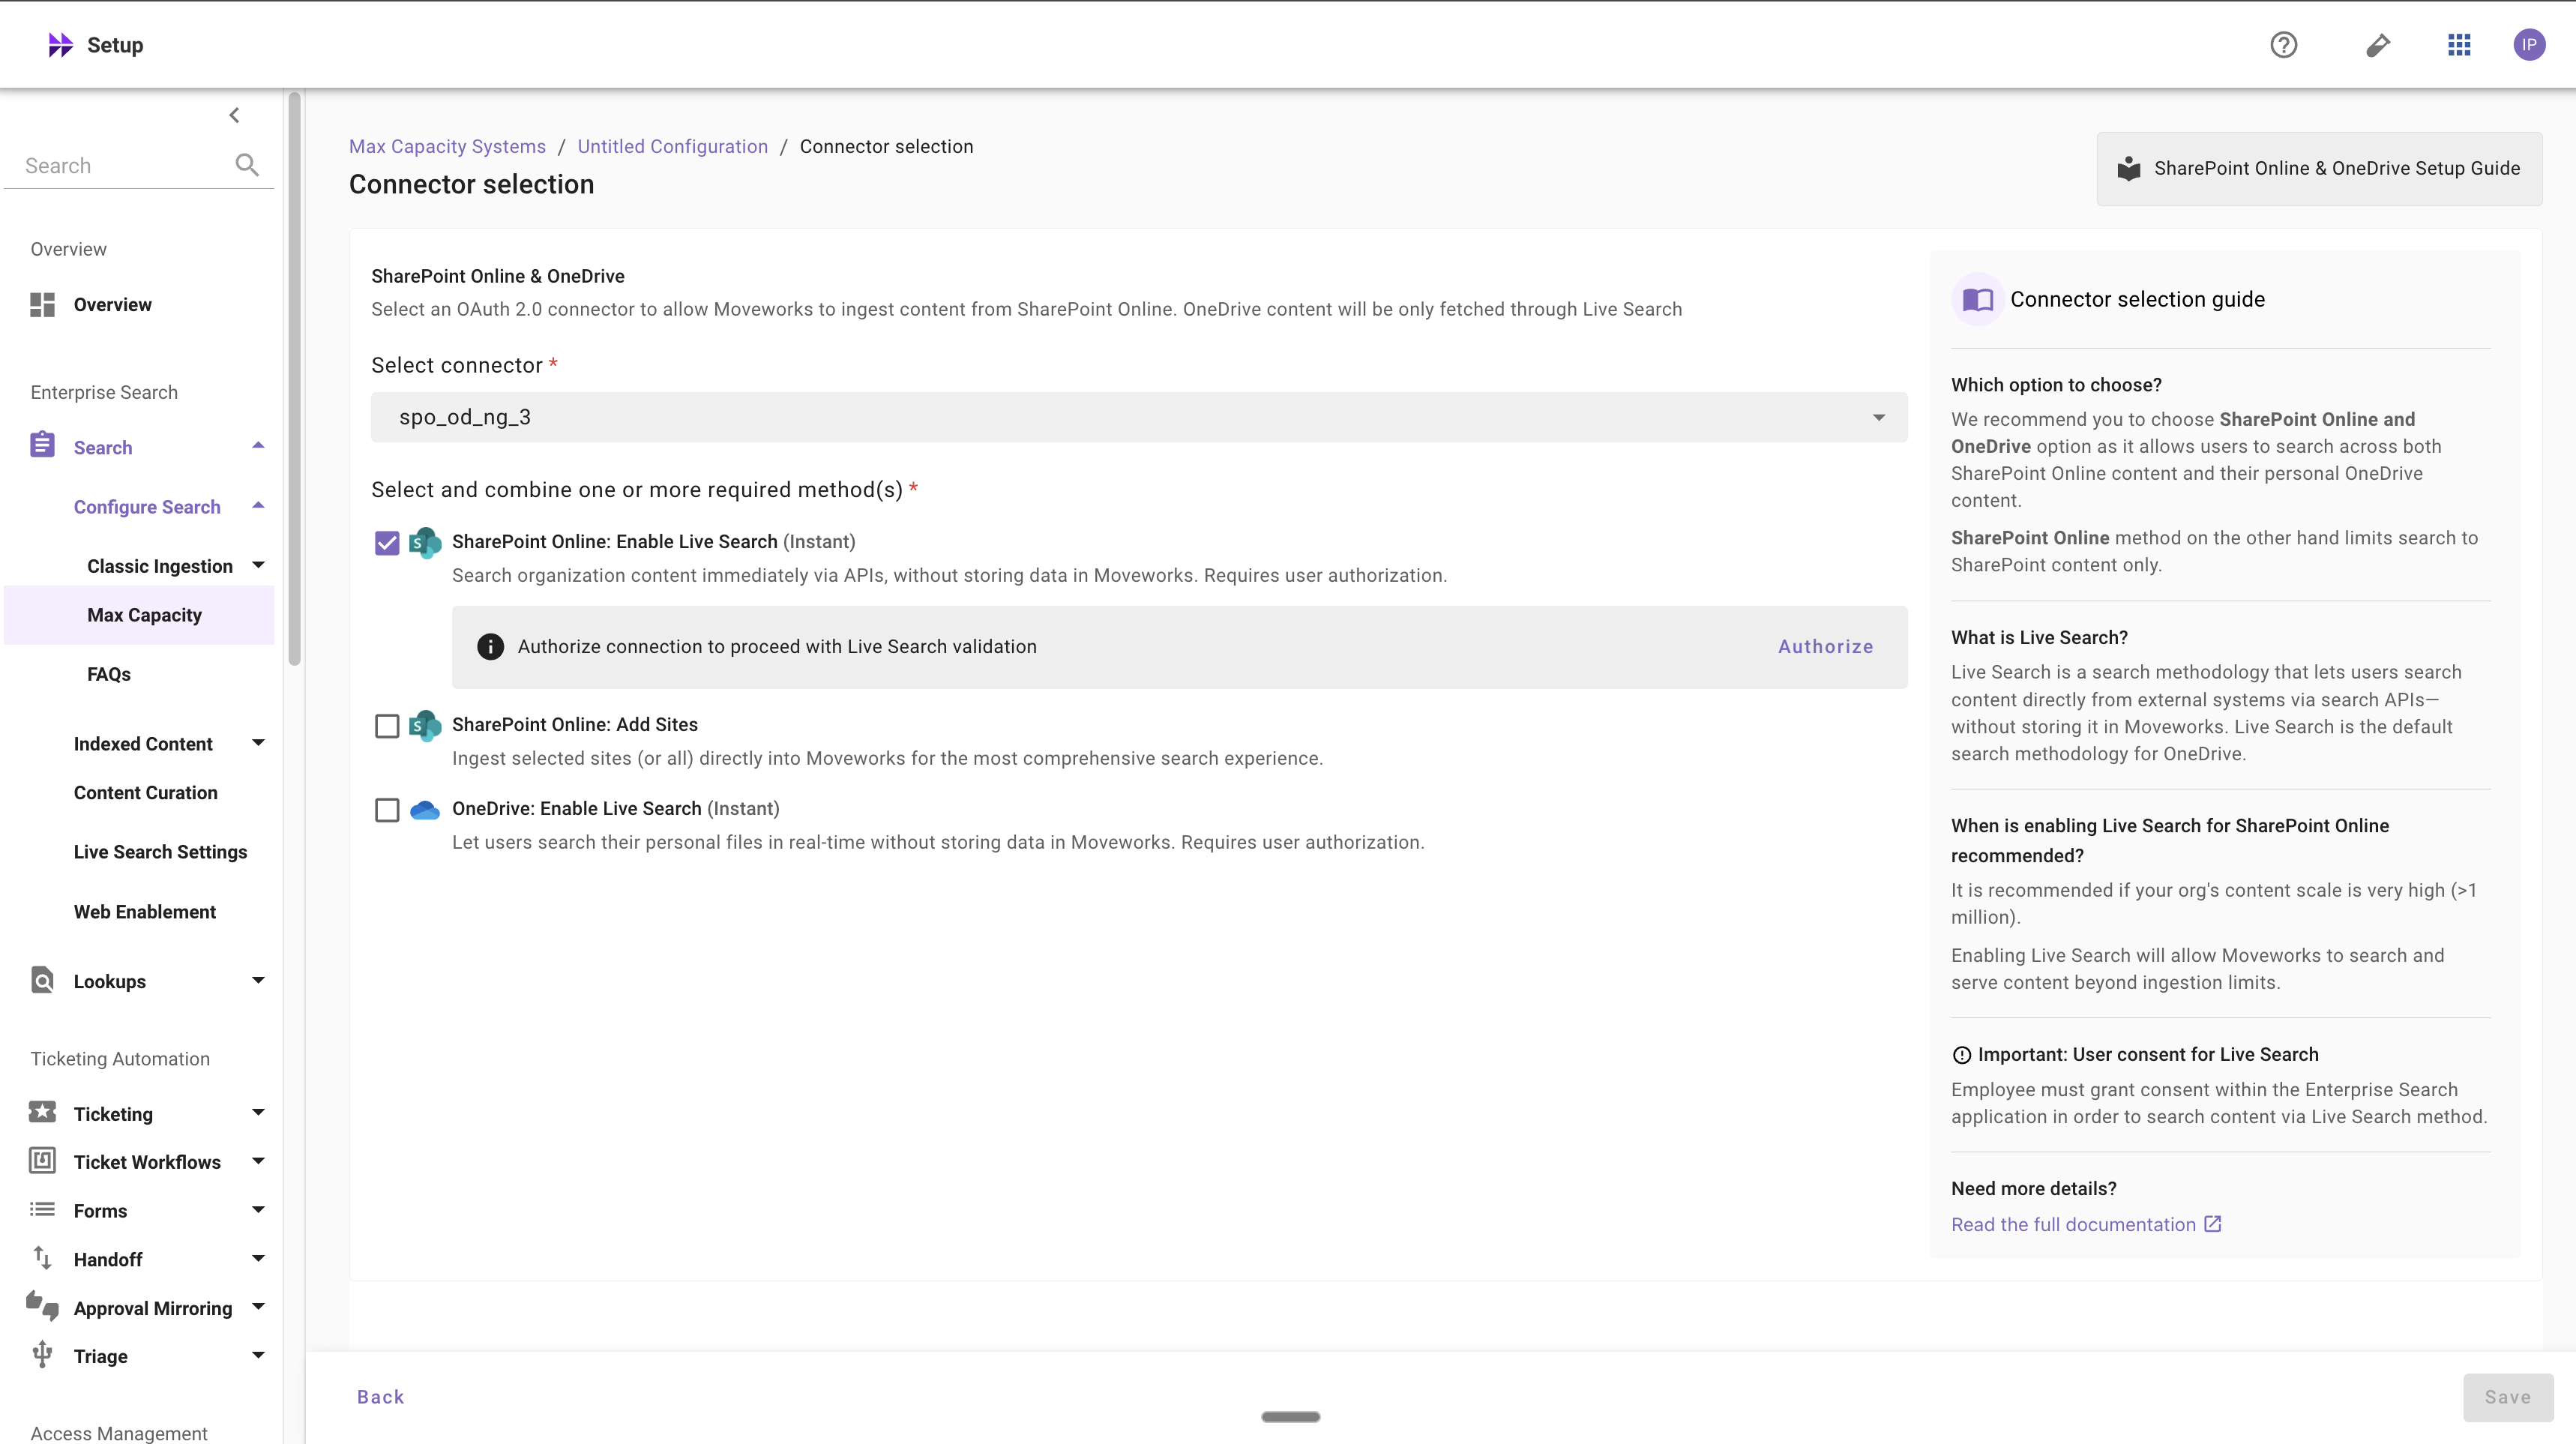The image size is (2576, 1444).
Task: Click the 'What is Live Search?' heading
Action: (x=2039, y=637)
